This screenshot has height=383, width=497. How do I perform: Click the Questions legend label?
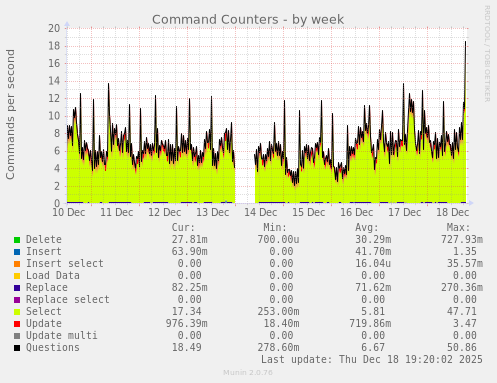(53, 348)
